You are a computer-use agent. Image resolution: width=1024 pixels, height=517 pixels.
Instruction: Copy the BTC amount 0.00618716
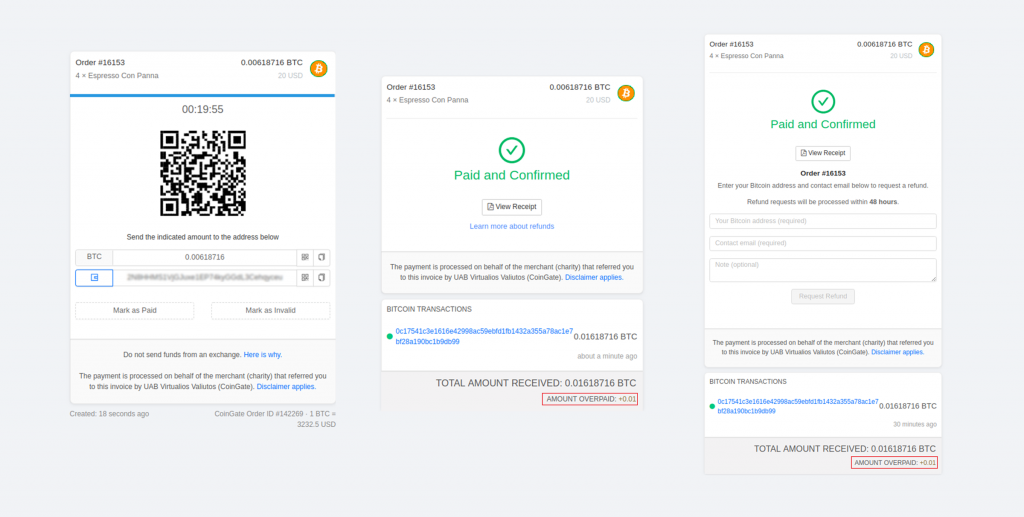321,257
